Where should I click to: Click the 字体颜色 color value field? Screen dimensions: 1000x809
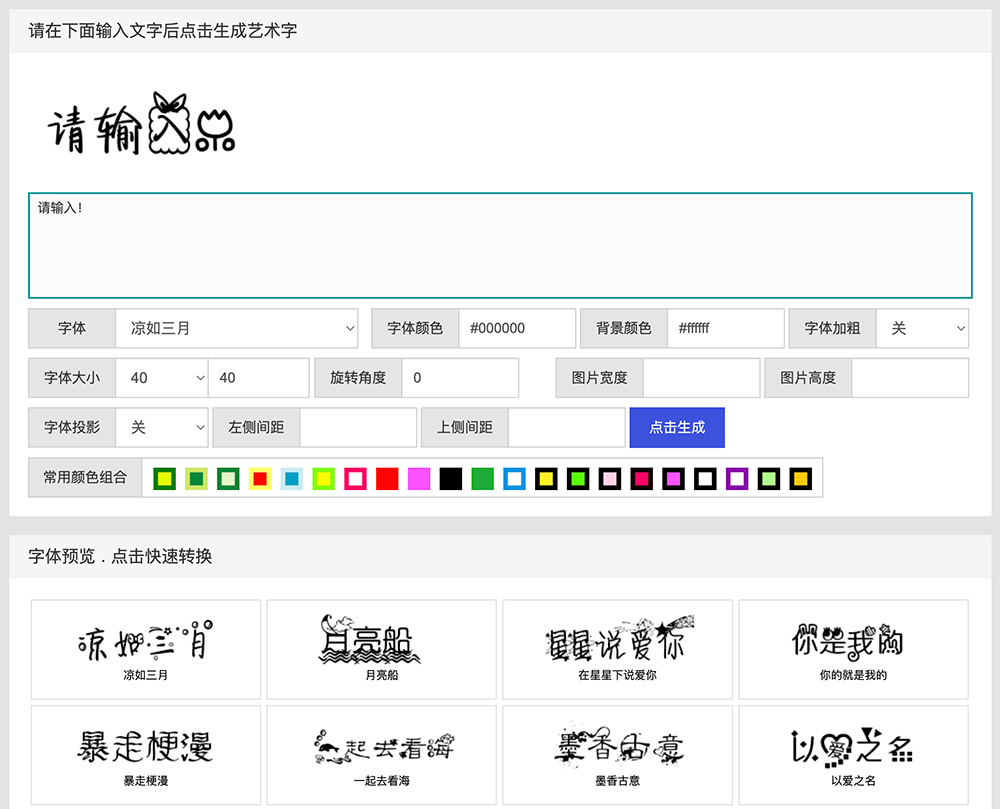click(x=517, y=328)
